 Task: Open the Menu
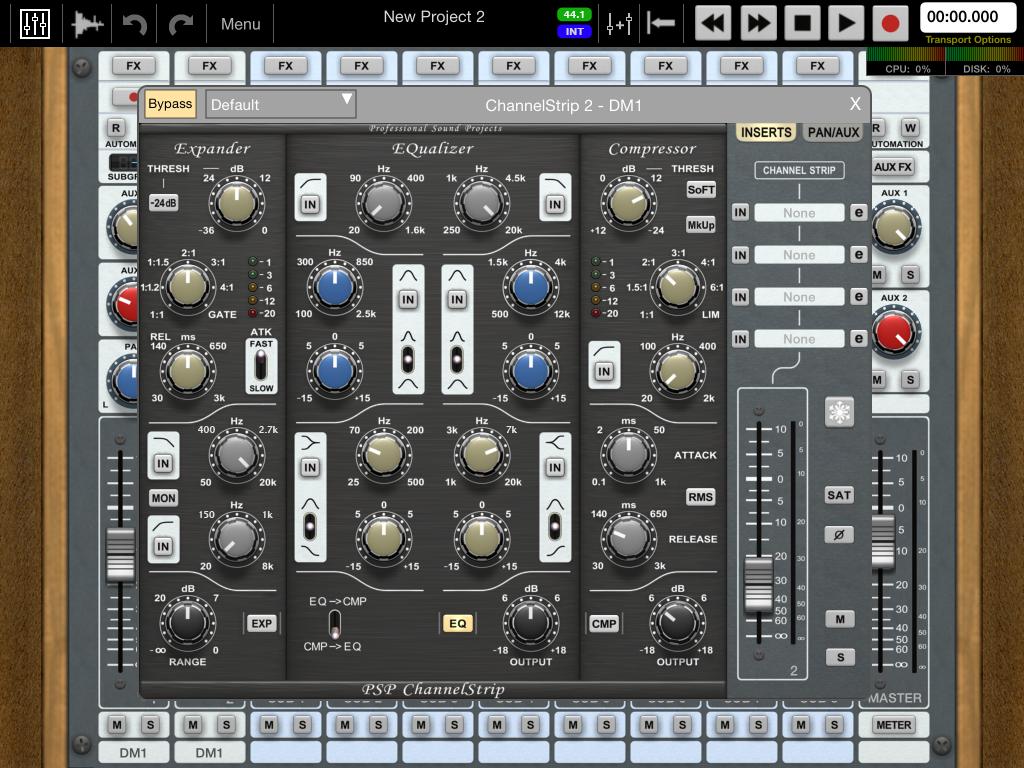click(x=240, y=24)
